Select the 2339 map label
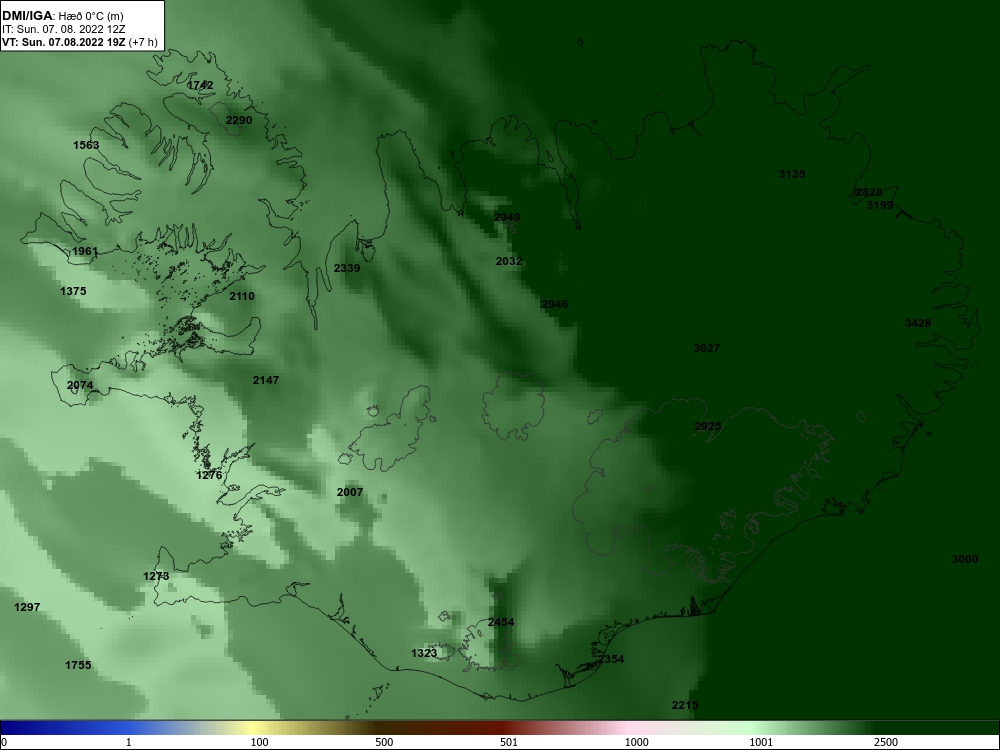This screenshot has height=750, width=1000. point(347,268)
